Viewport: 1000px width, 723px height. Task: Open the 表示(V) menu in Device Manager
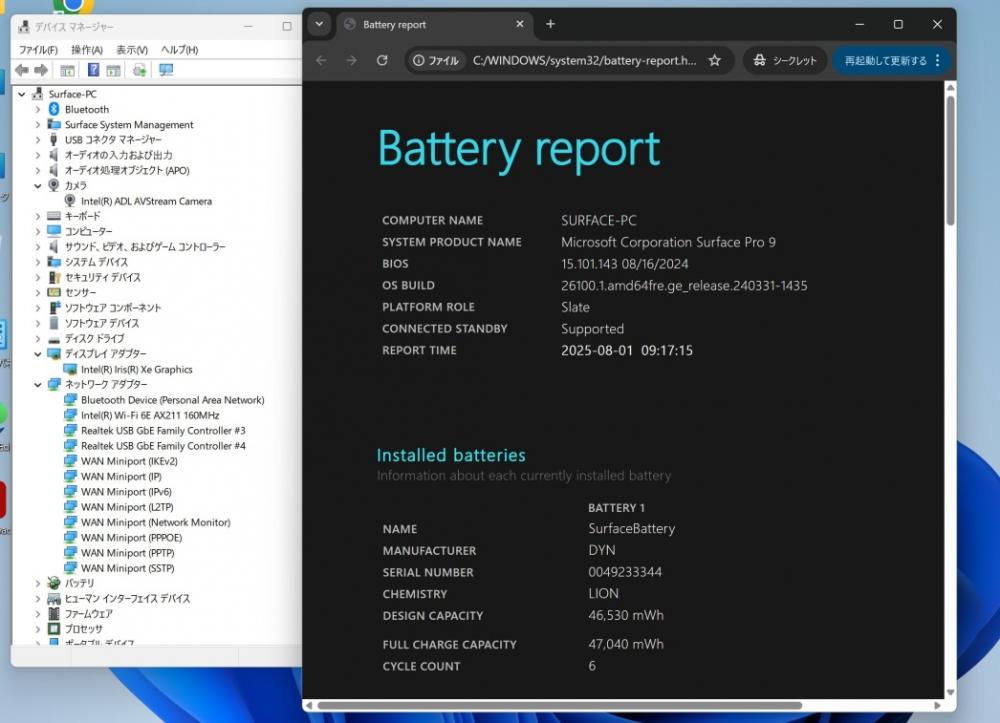[x=132, y=50]
